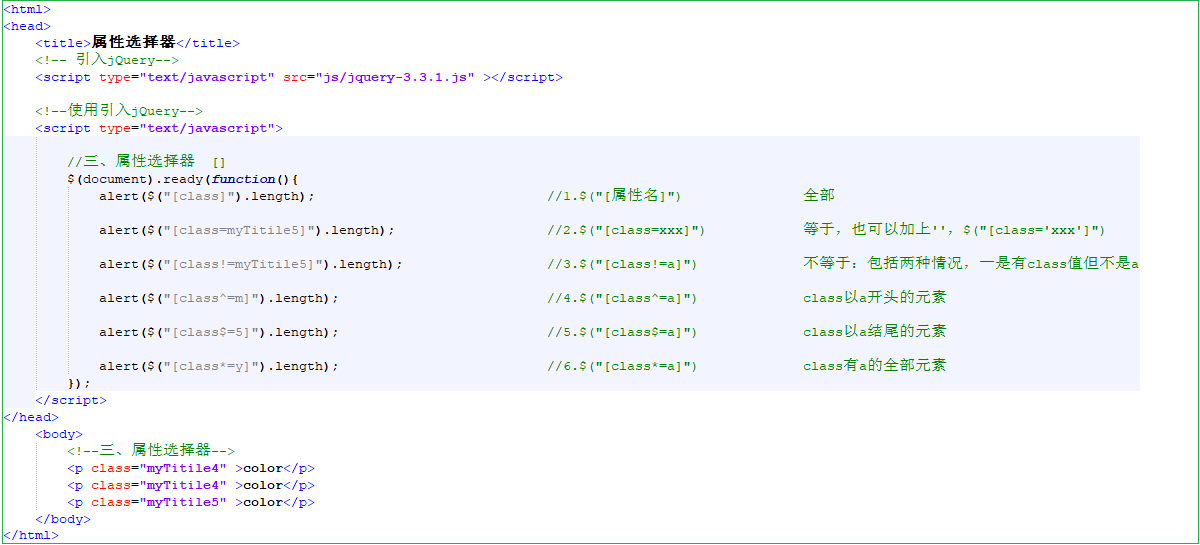1200x545 pixels.
Task: Click the alert with [class^=m] selector
Action: pos(219,298)
